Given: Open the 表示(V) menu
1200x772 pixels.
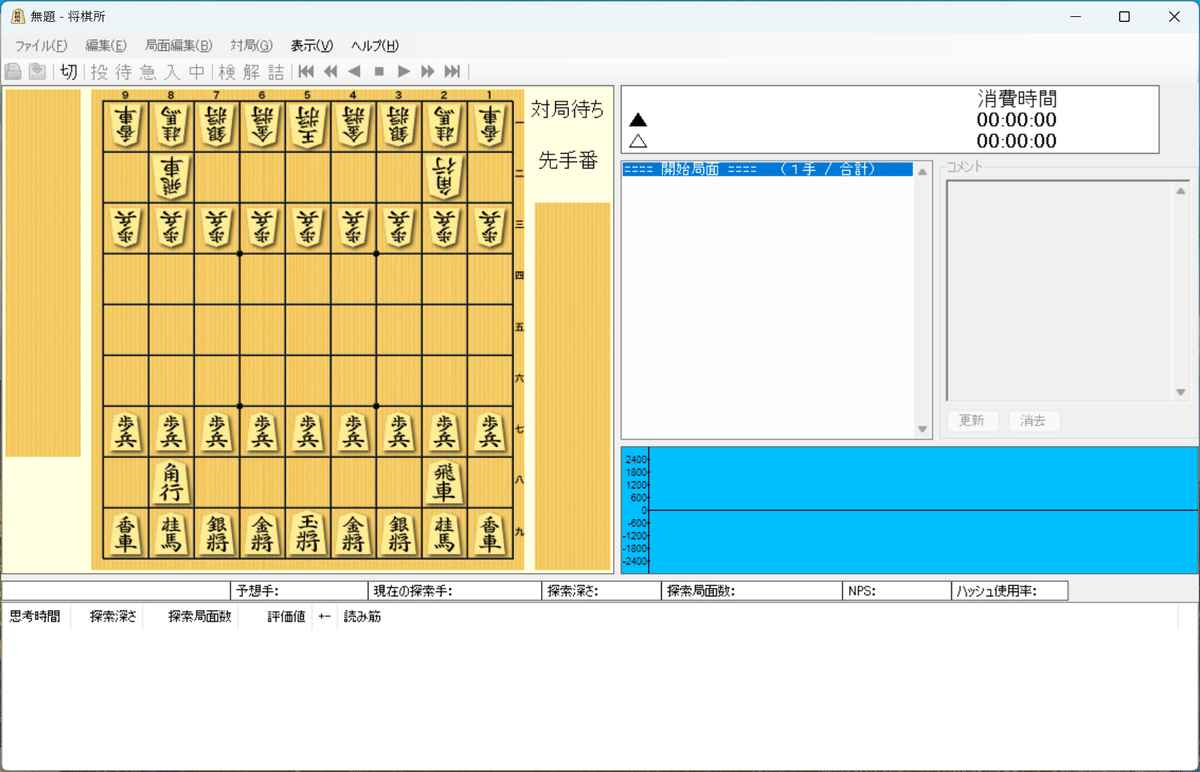Looking at the screenshot, I should (311, 45).
